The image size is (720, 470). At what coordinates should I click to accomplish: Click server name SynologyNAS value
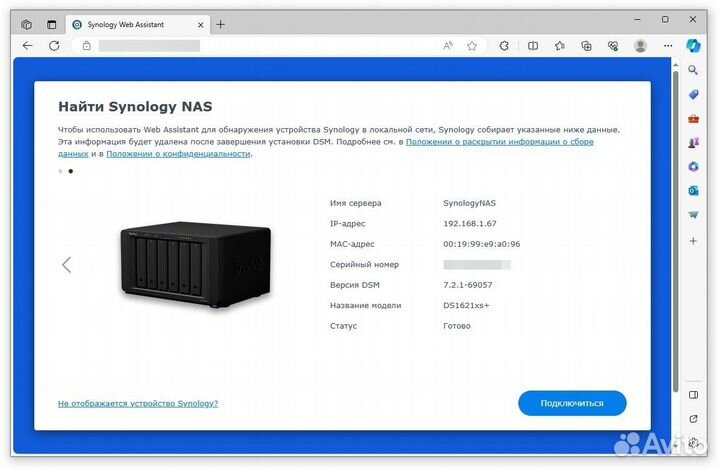[469, 203]
